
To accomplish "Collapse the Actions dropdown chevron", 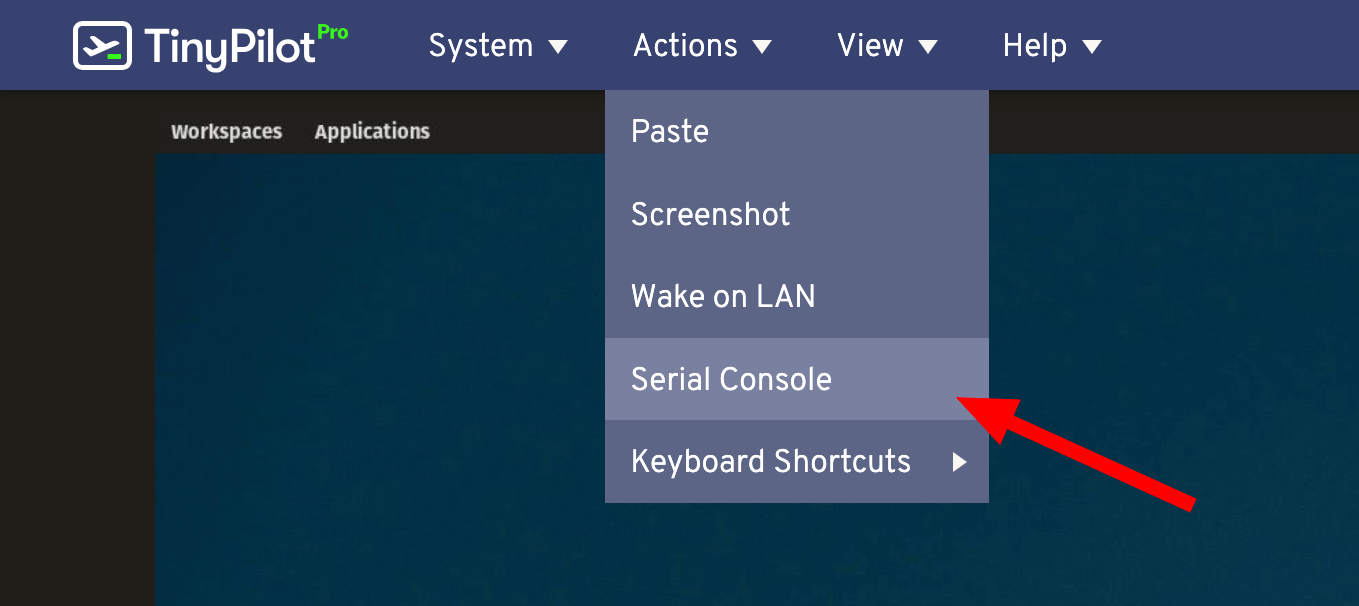I will coord(762,46).
